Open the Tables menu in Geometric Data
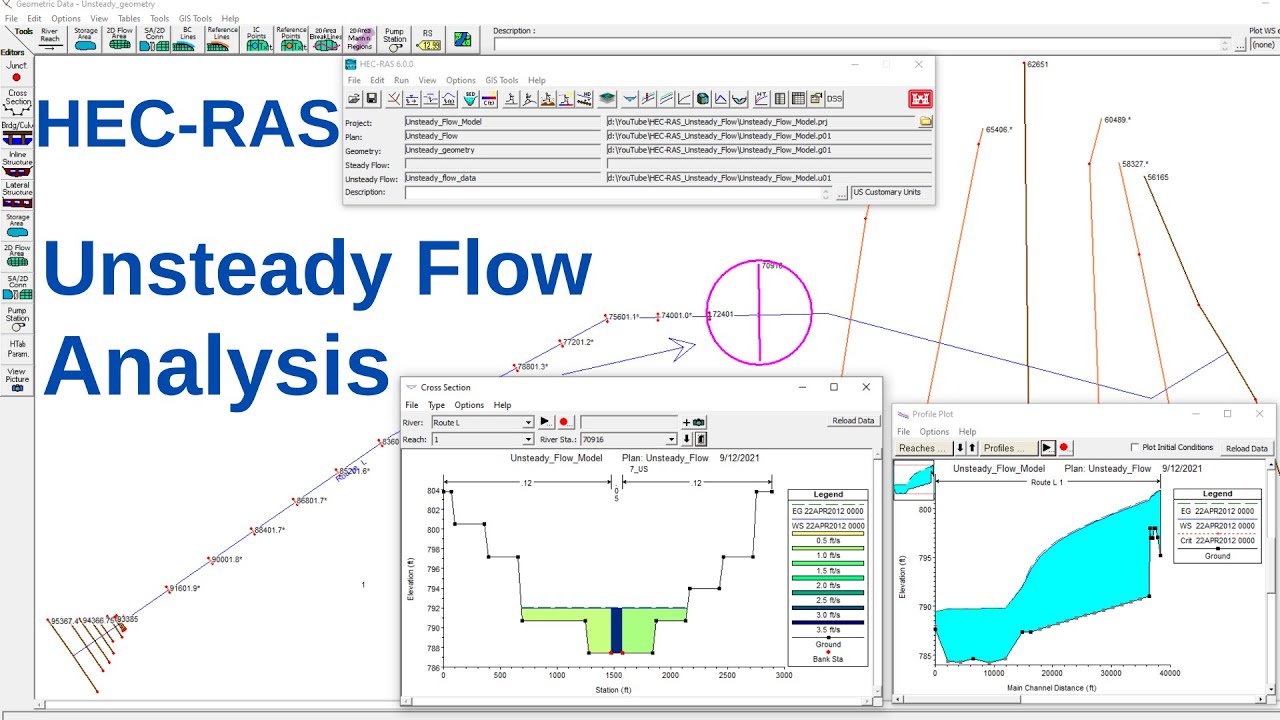Image resolution: width=1280 pixels, height=720 pixels. point(129,18)
